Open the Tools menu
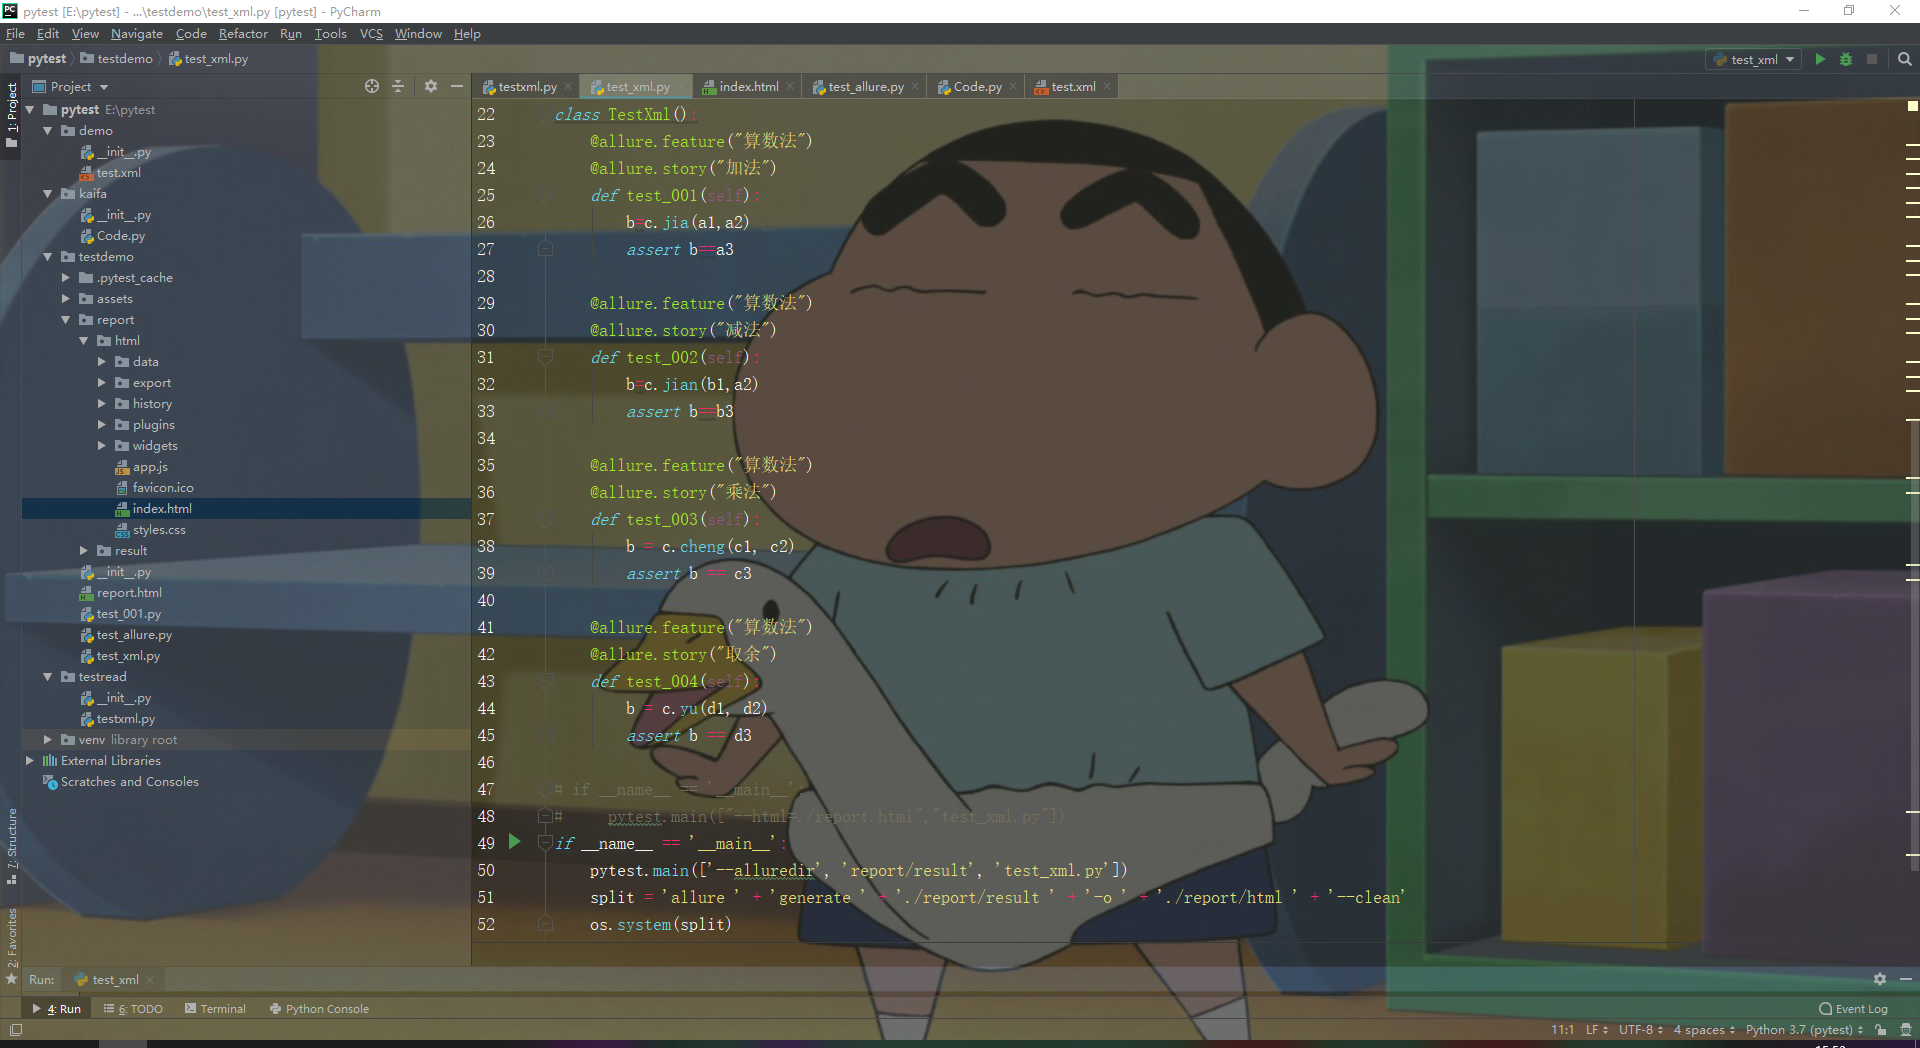Screen dimensions: 1920x1048 pos(330,33)
